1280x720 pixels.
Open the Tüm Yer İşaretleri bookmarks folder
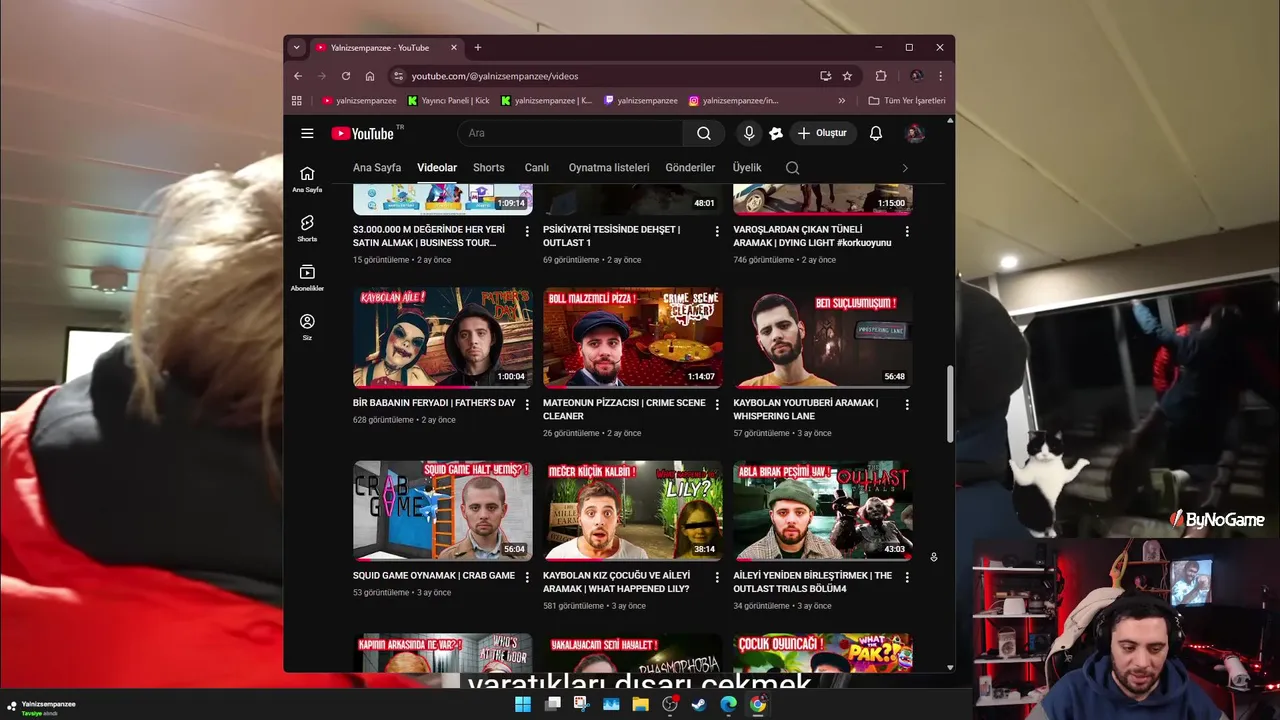pyautogui.click(x=907, y=100)
